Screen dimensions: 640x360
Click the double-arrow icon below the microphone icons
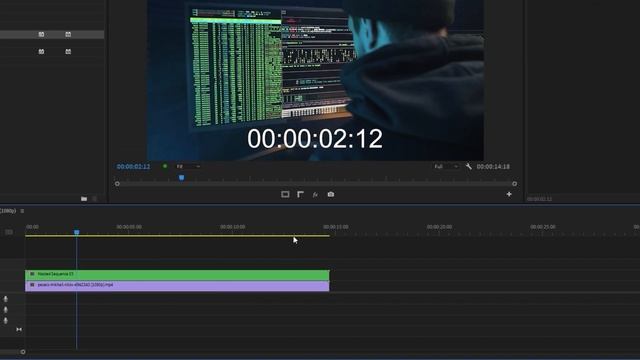click(19, 329)
